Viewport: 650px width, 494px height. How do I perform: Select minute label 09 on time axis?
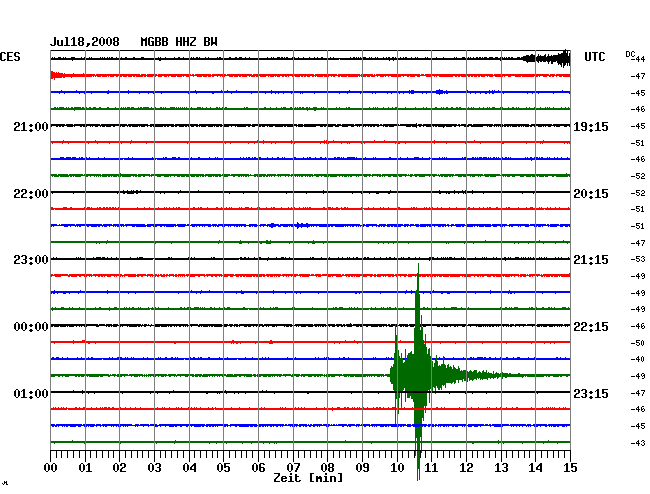362,467
